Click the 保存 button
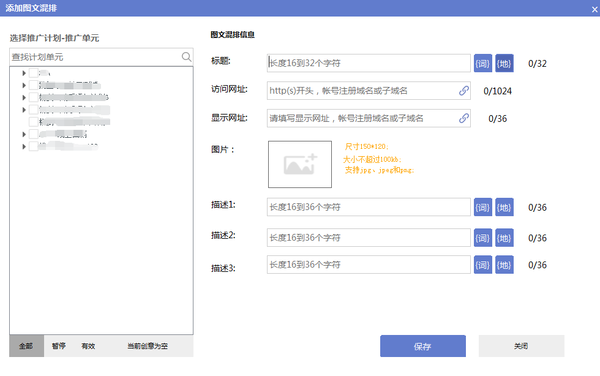The height and width of the screenshot is (376, 600). pos(423,346)
